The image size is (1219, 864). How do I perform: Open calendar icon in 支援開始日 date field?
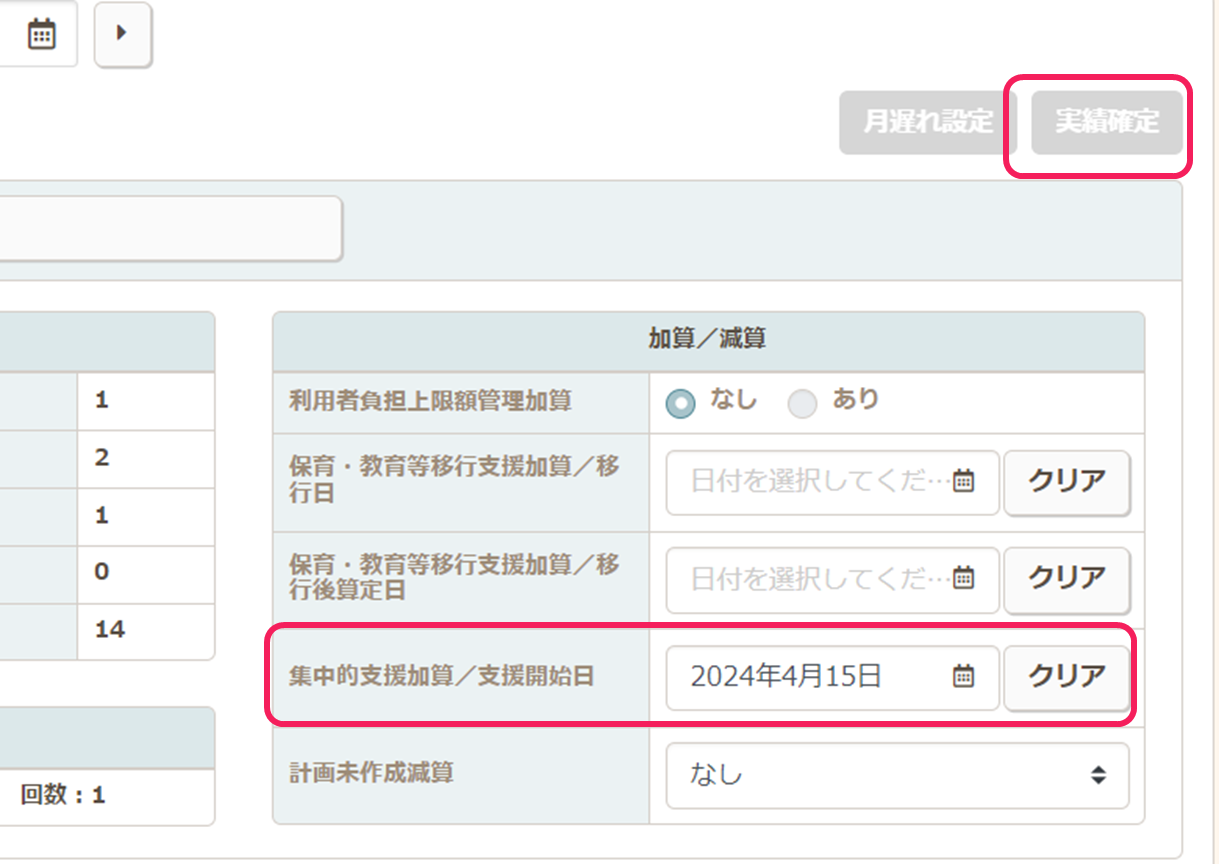(962, 677)
